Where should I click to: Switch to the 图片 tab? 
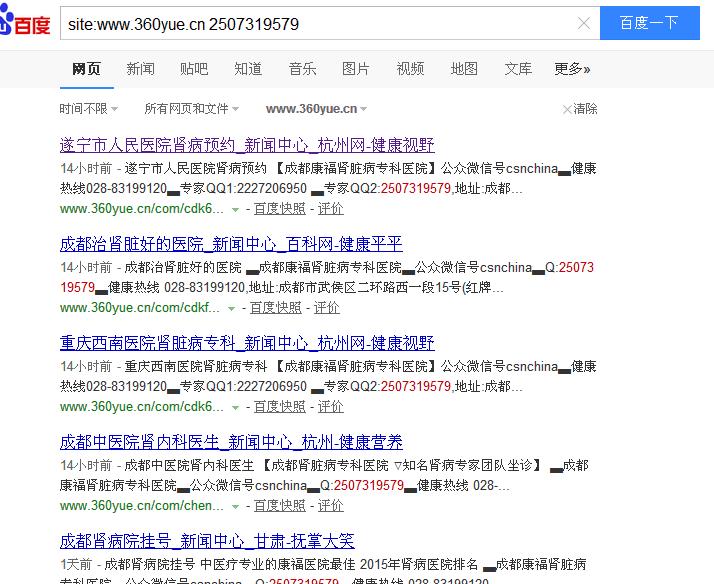[x=356, y=69]
